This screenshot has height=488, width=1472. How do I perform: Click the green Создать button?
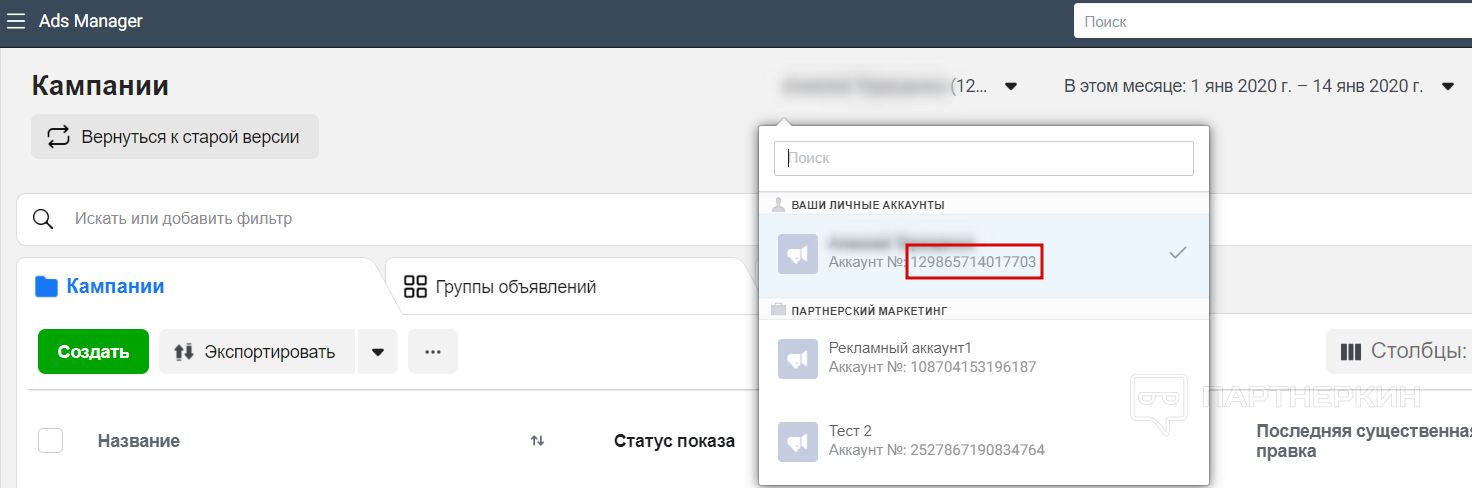pyautogui.click(x=93, y=352)
